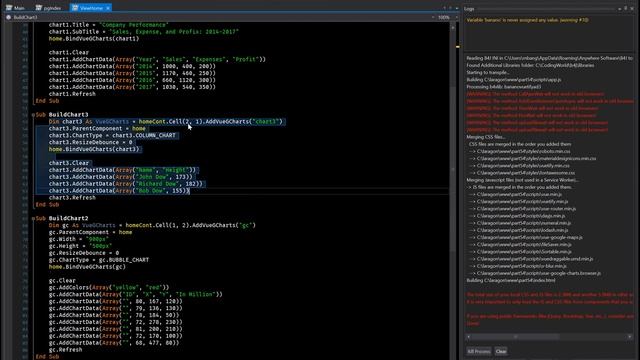The height and width of the screenshot is (360, 640).
Task: Click the Logs scrollbar left arrow
Action: click(469, 337)
